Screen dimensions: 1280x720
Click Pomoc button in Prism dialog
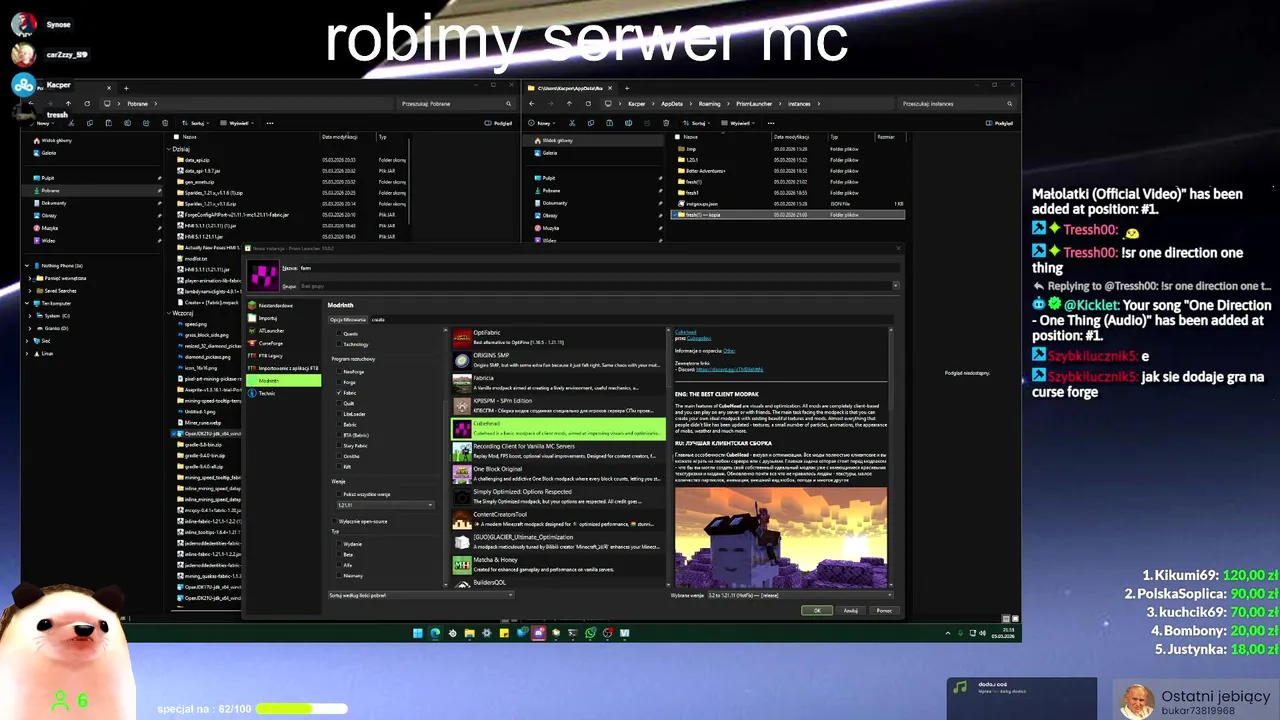884,610
